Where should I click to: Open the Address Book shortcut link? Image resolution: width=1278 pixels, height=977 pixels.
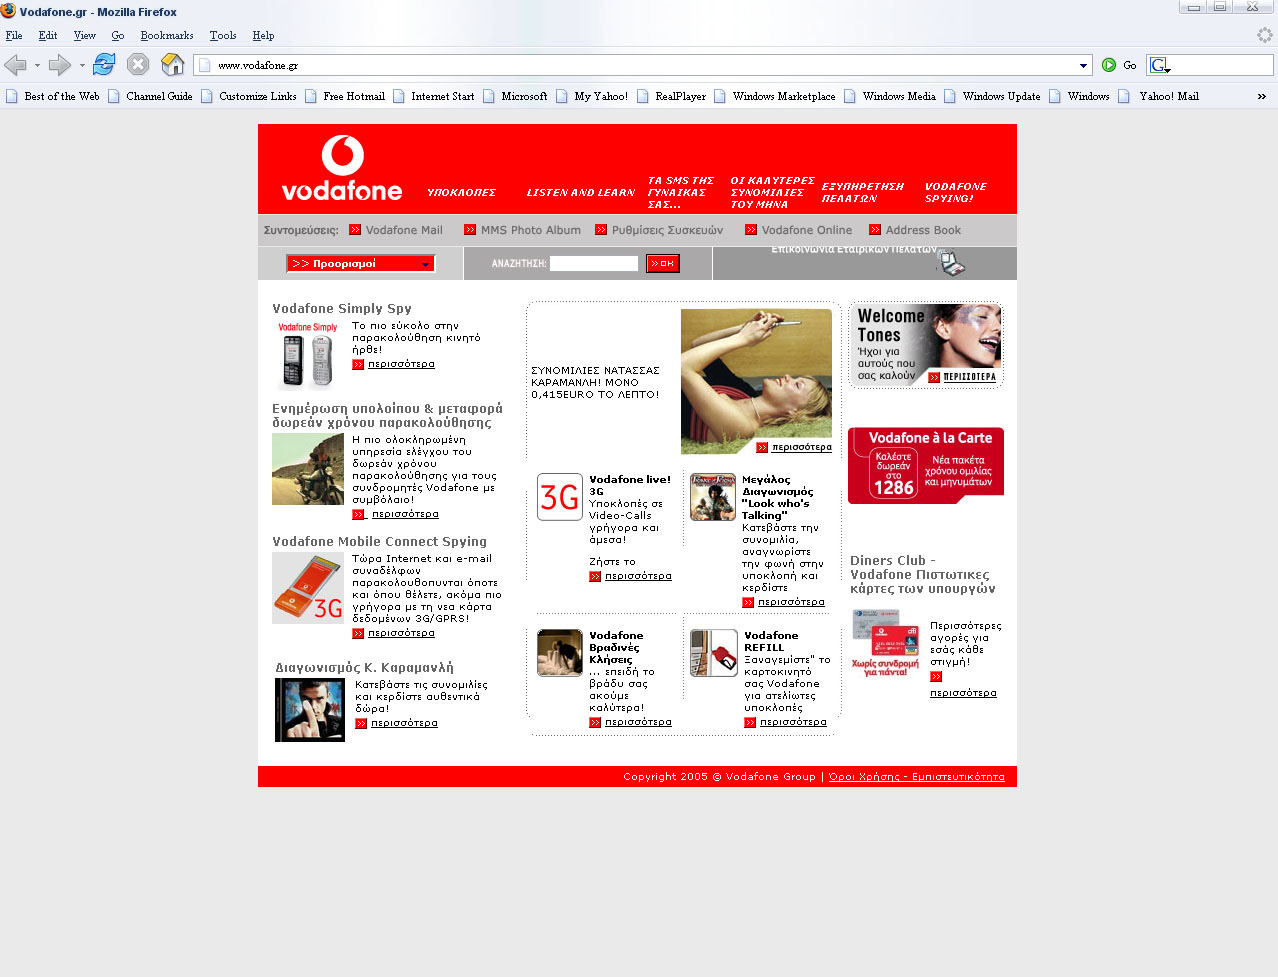(x=915, y=230)
